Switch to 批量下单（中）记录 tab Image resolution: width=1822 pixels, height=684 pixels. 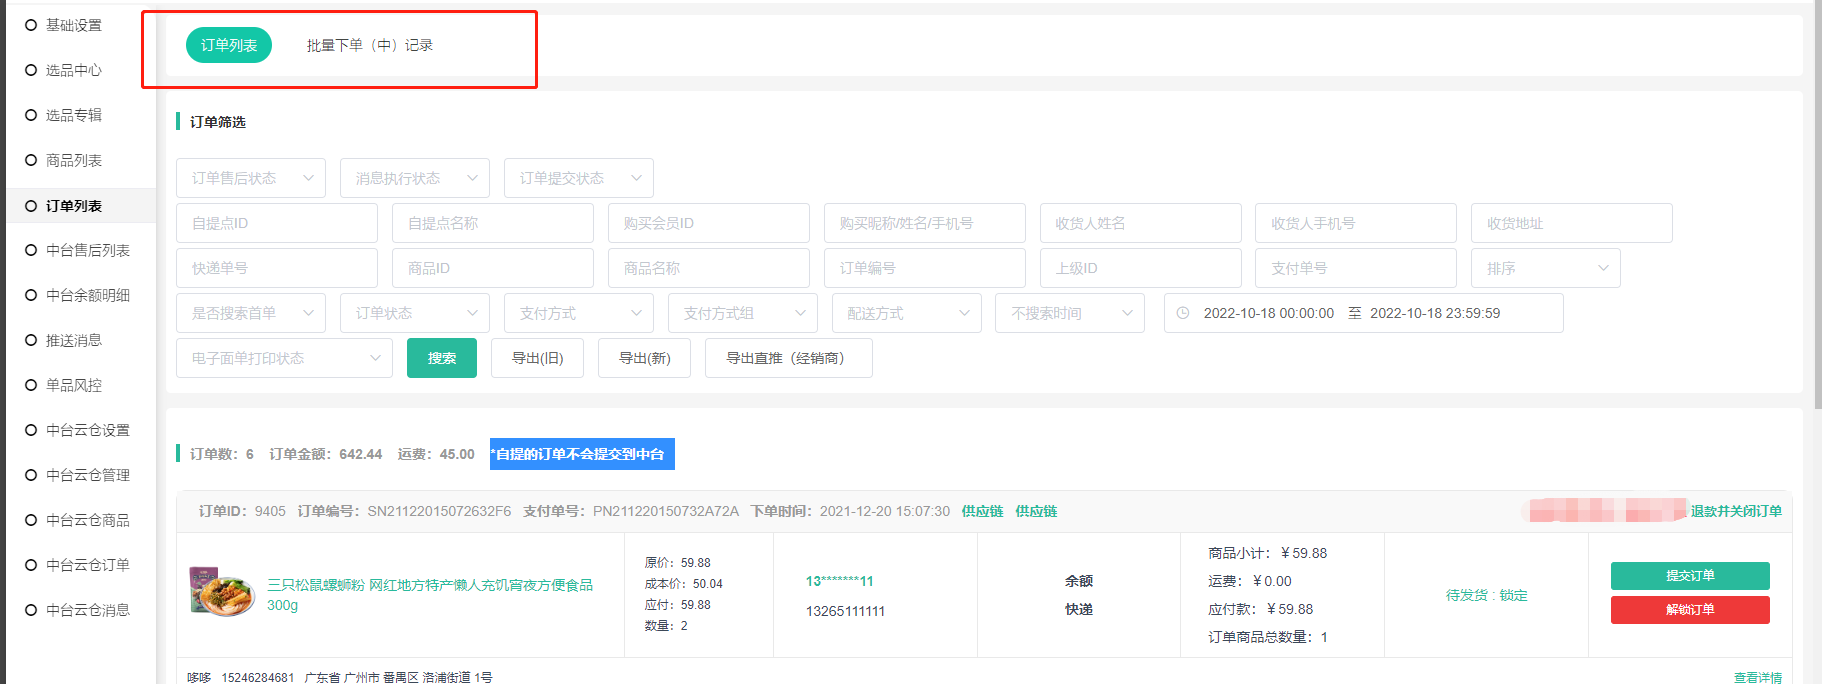(x=369, y=46)
